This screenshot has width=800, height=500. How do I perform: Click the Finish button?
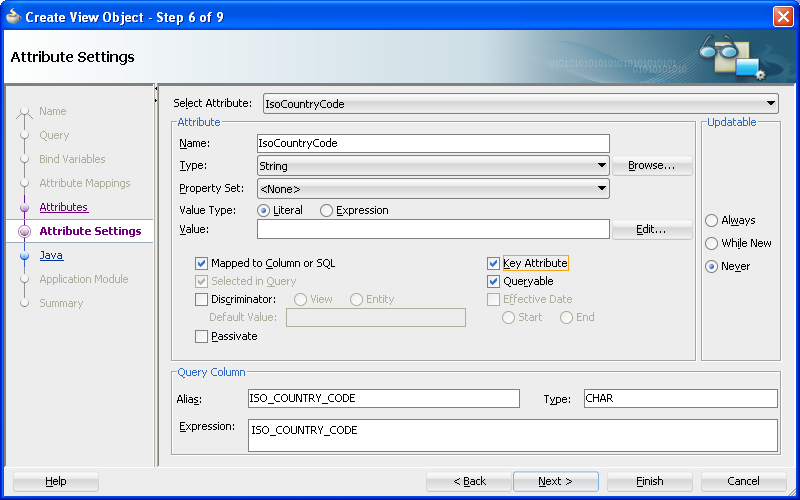point(649,481)
